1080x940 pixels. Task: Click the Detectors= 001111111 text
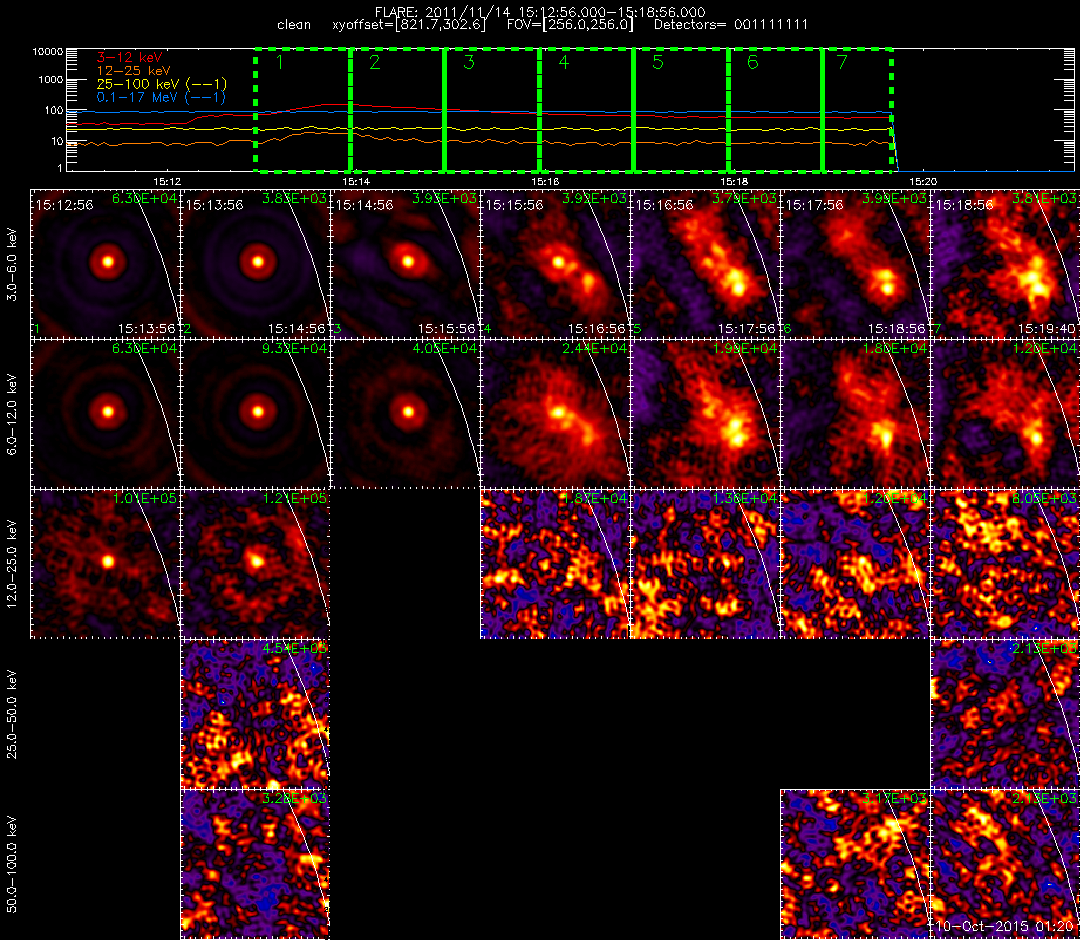pos(731,25)
